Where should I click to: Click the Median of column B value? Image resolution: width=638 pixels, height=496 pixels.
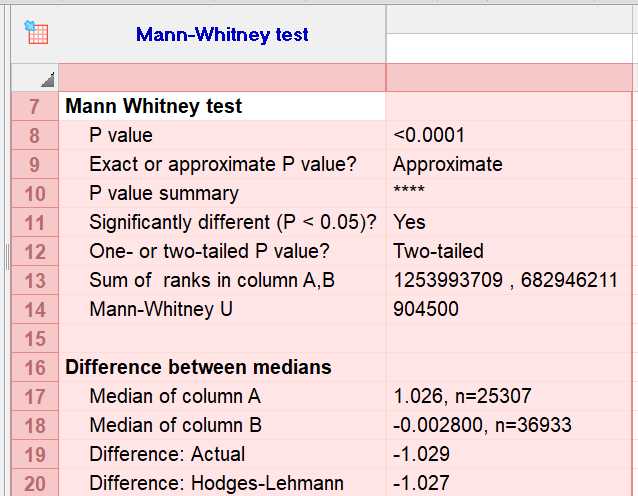(482, 425)
